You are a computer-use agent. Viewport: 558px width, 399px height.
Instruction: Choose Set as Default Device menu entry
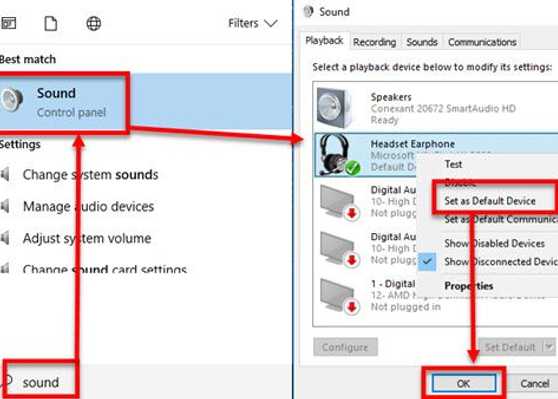(x=490, y=201)
